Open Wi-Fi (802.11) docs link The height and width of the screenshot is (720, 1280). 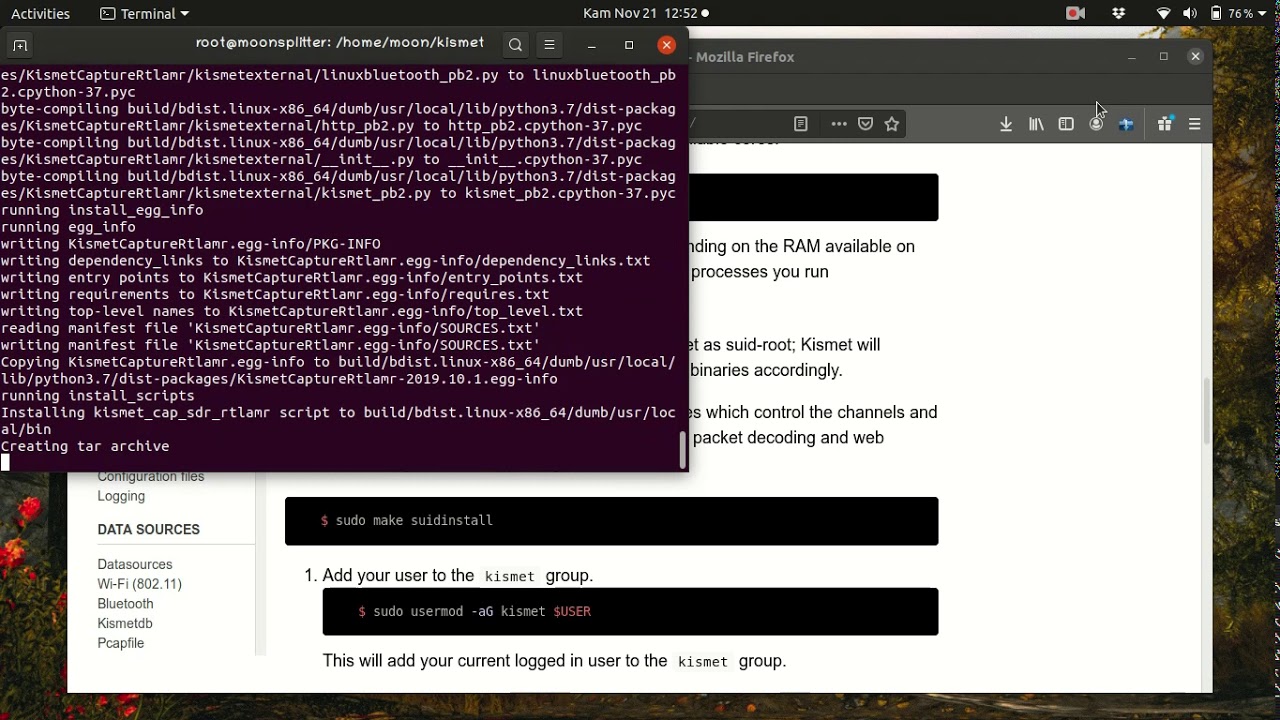[x=139, y=584]
